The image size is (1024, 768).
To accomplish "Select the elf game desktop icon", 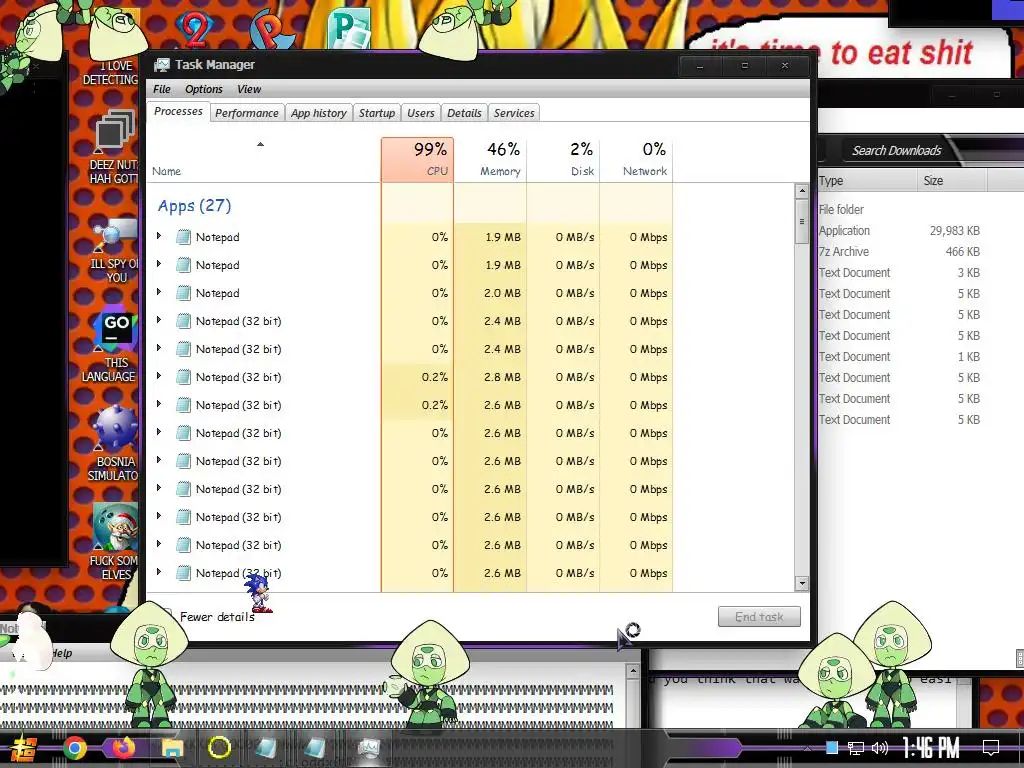I will pyautogui.click(x=115, y=541).
